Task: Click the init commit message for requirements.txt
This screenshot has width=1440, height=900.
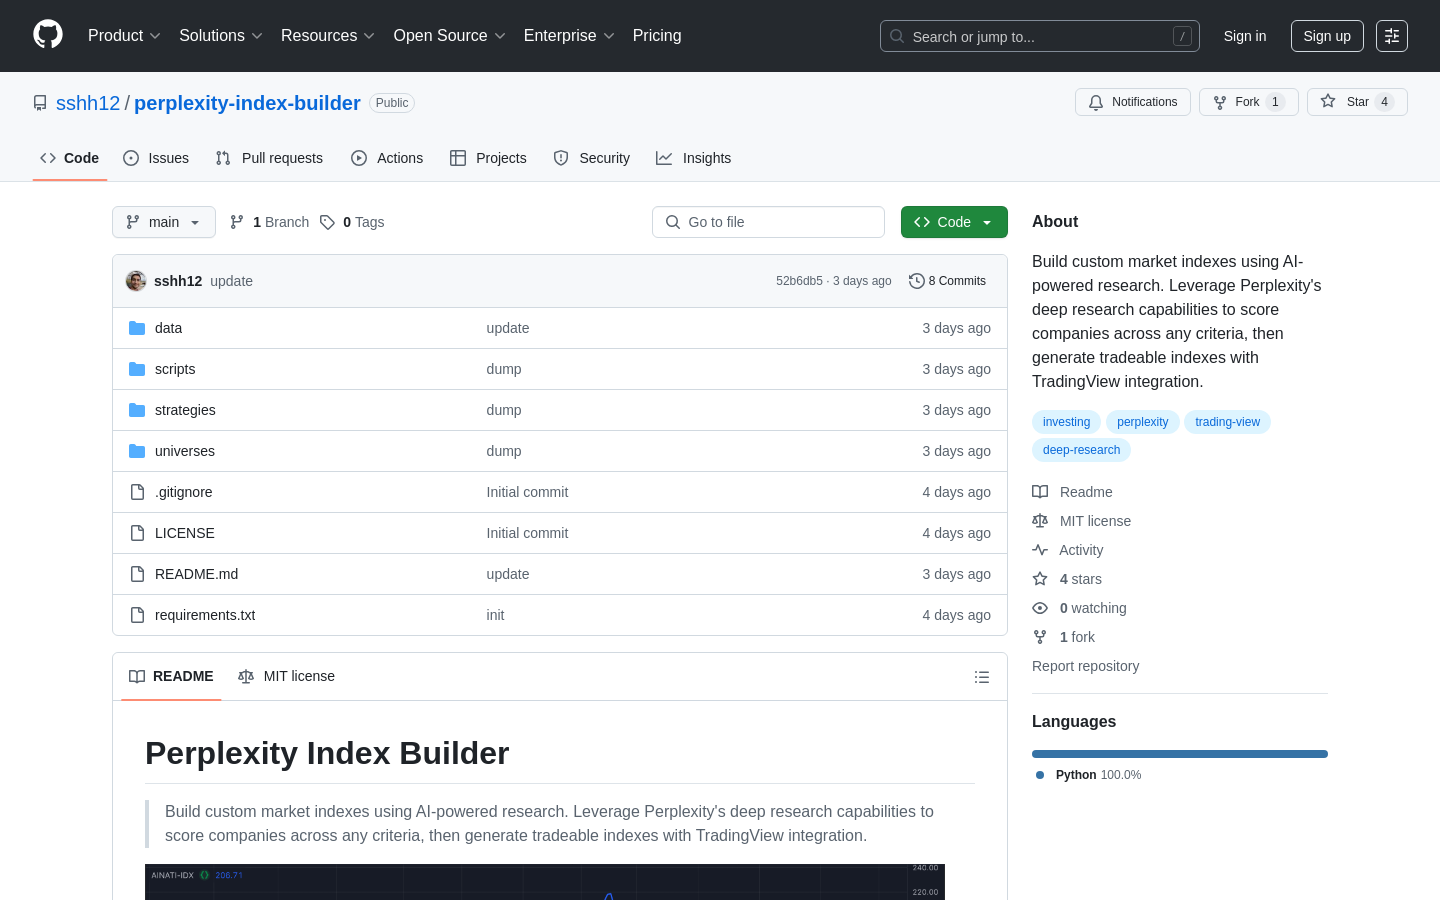Action: click(x=495, y=615)
